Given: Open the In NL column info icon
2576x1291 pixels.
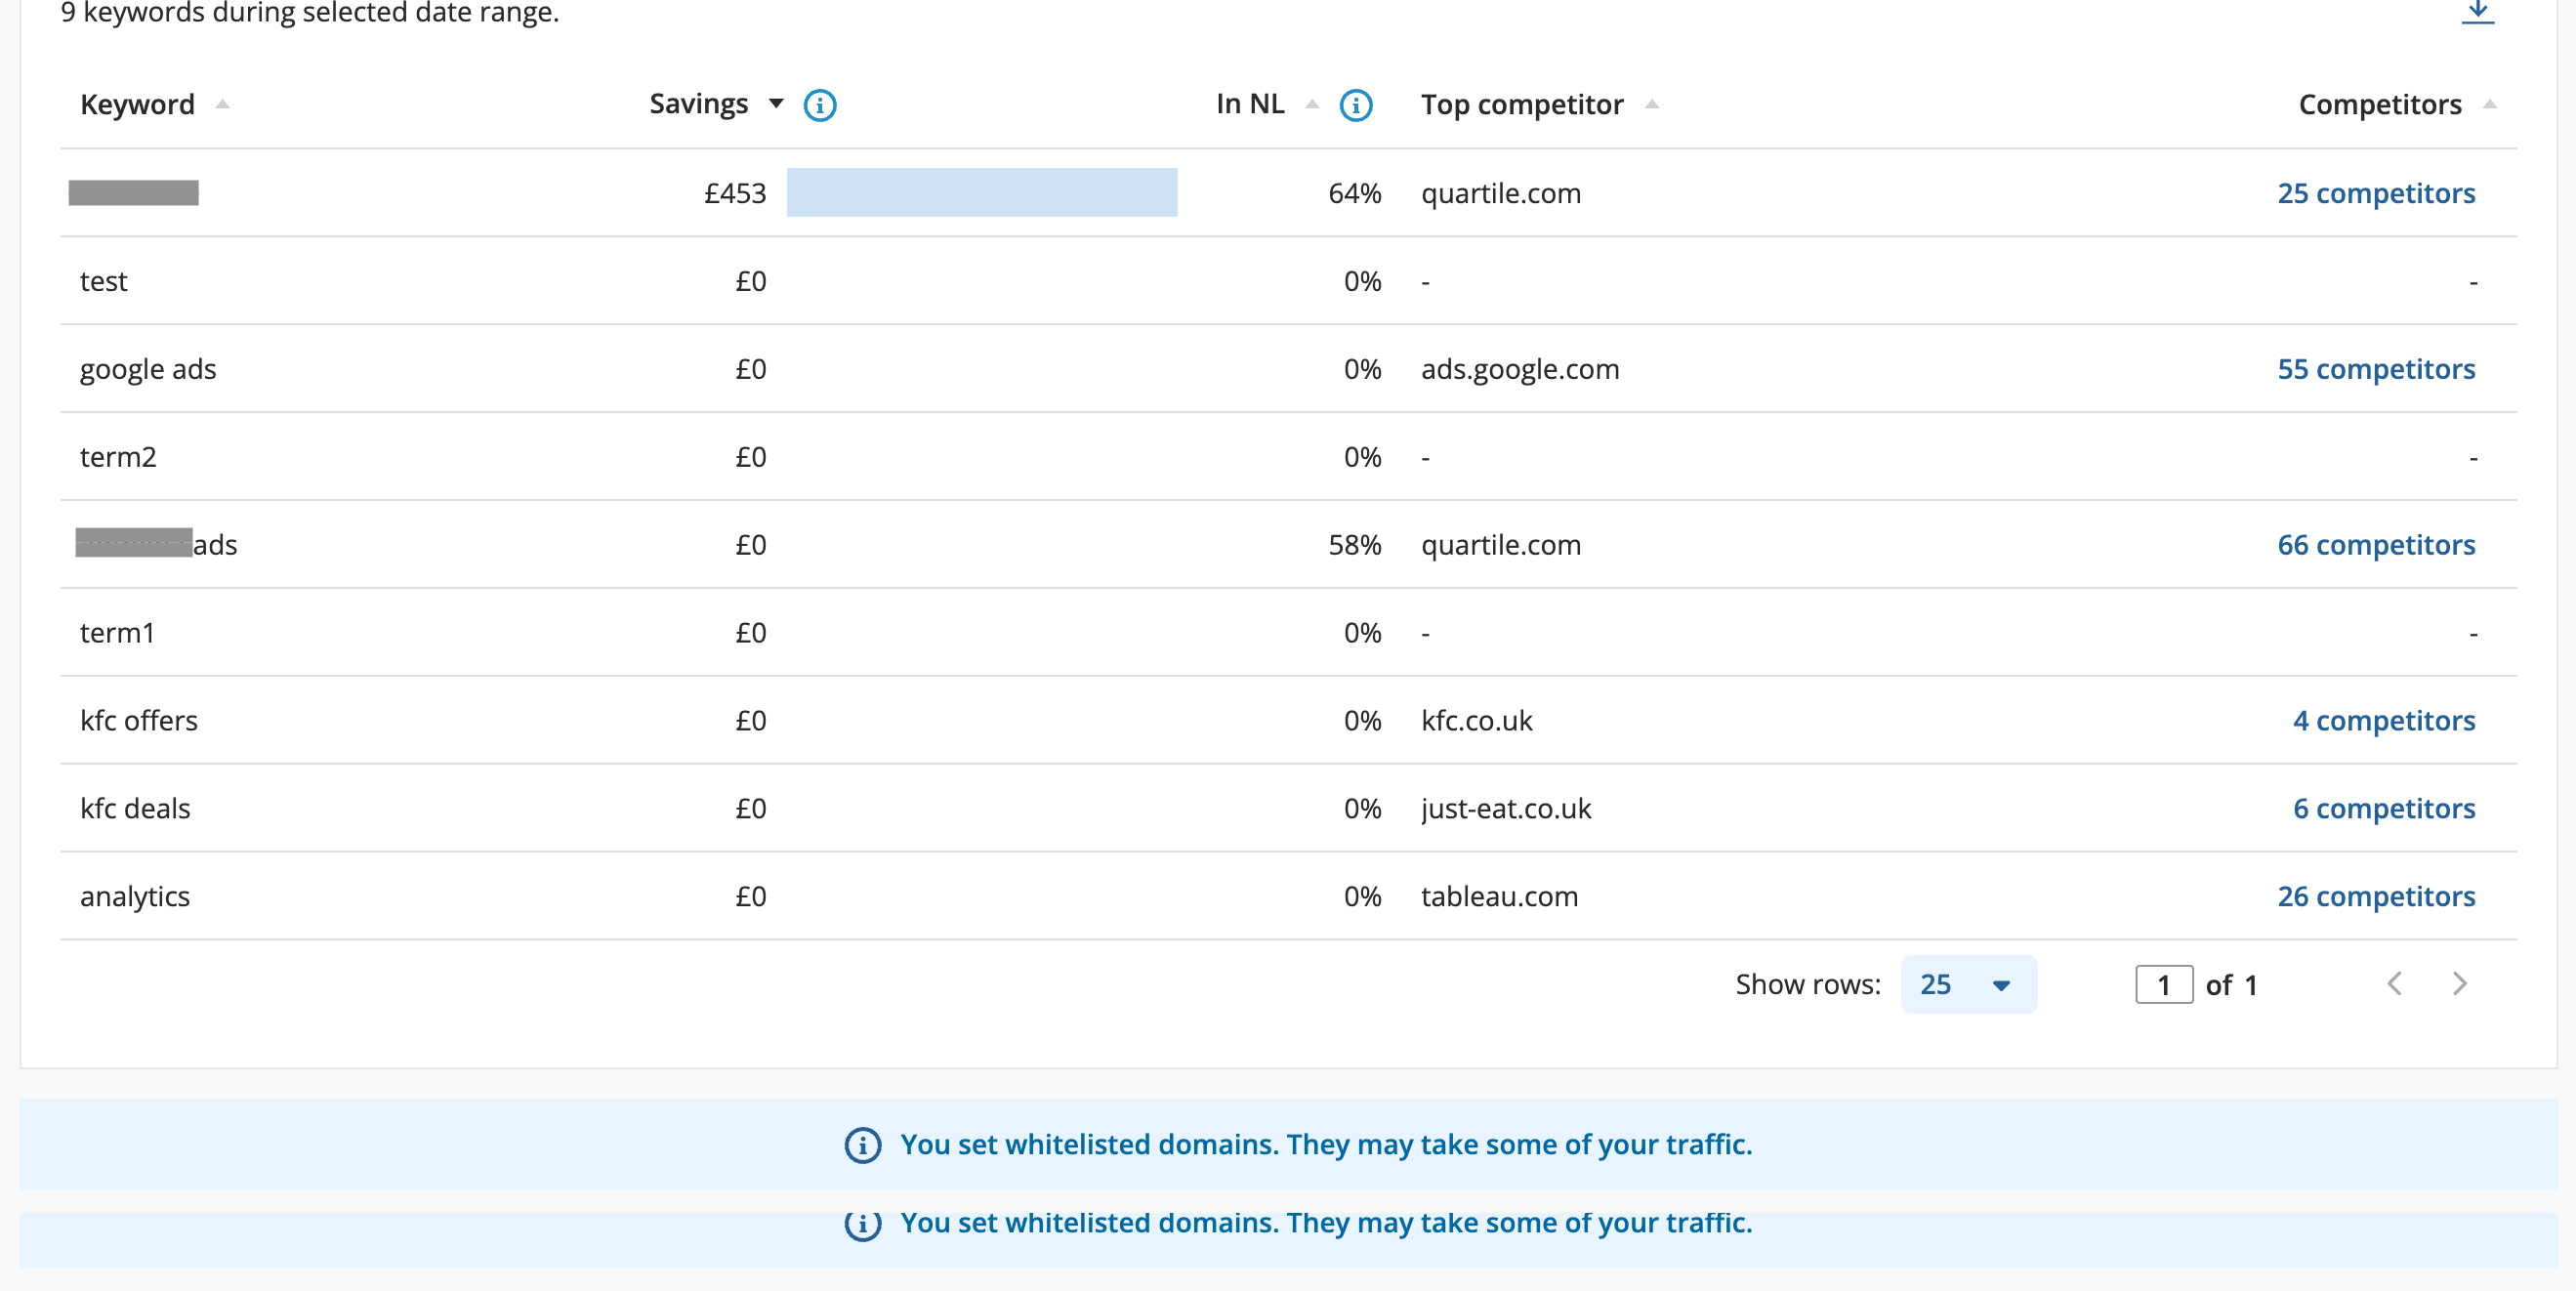Looking at the screenshot, I should (x=1356, y=105).
